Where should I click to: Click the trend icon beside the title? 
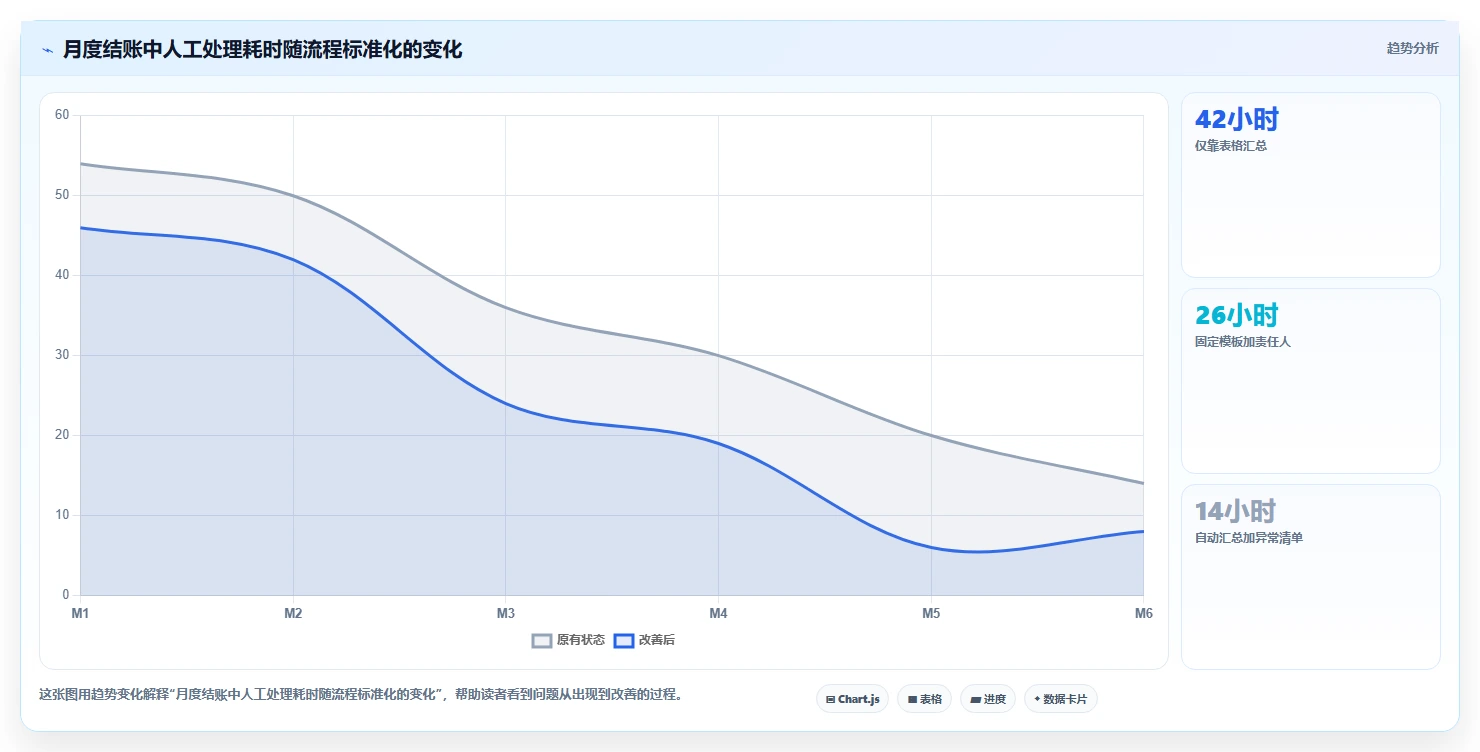point(47,50)
